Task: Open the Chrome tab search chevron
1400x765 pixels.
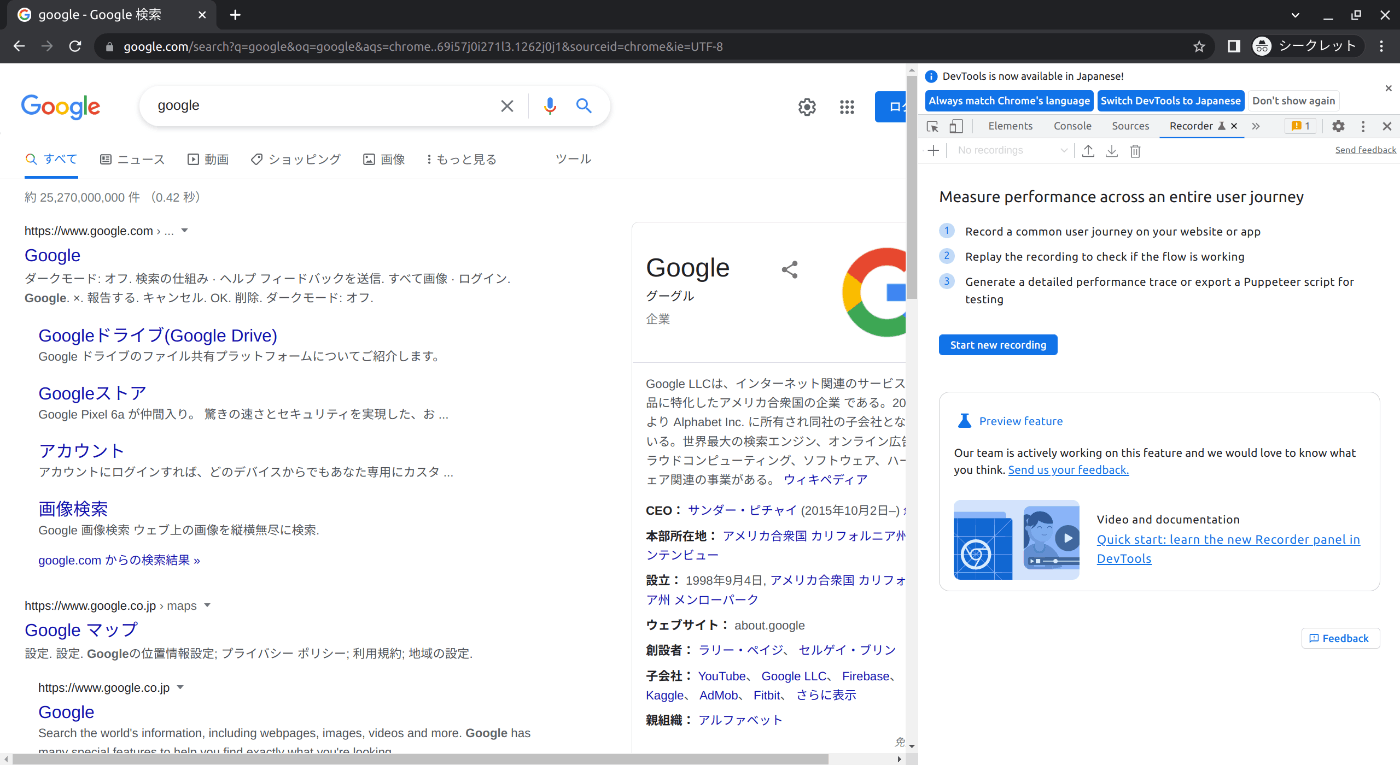Action: pyautogui.click(x=1295, y=15)
